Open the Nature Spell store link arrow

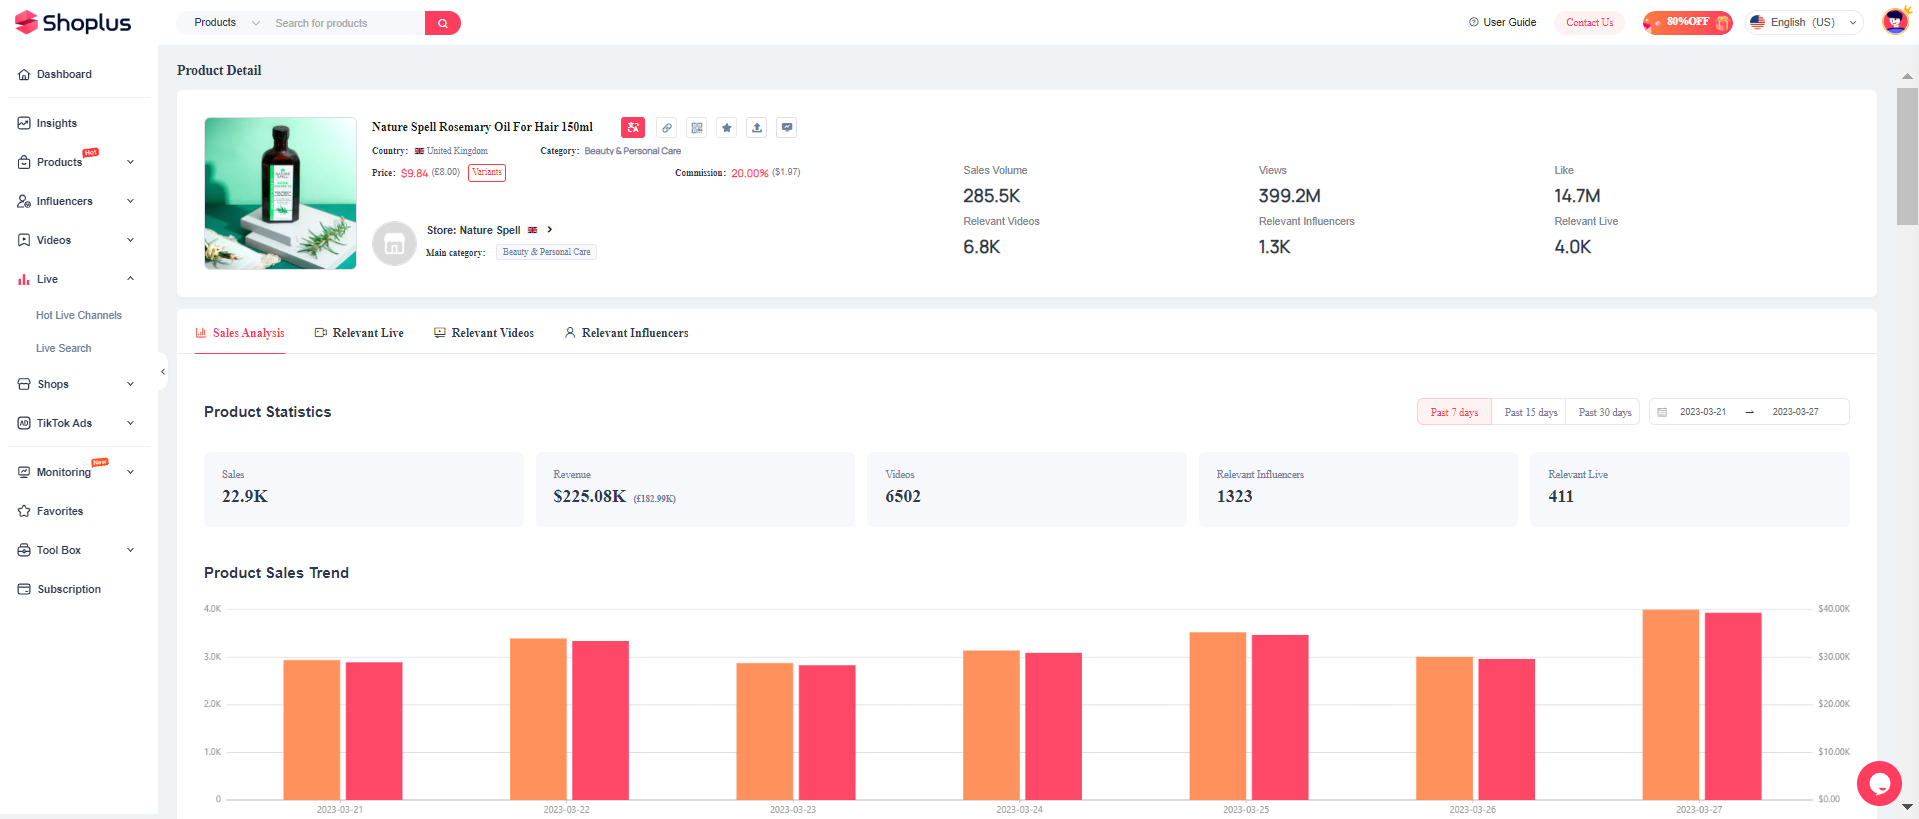[550, 230]
